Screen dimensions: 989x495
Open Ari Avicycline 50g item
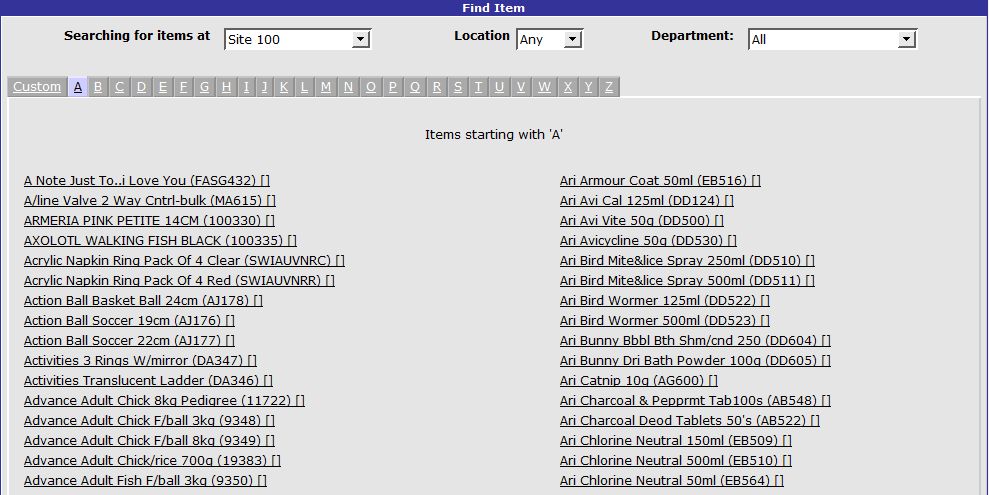648,241
